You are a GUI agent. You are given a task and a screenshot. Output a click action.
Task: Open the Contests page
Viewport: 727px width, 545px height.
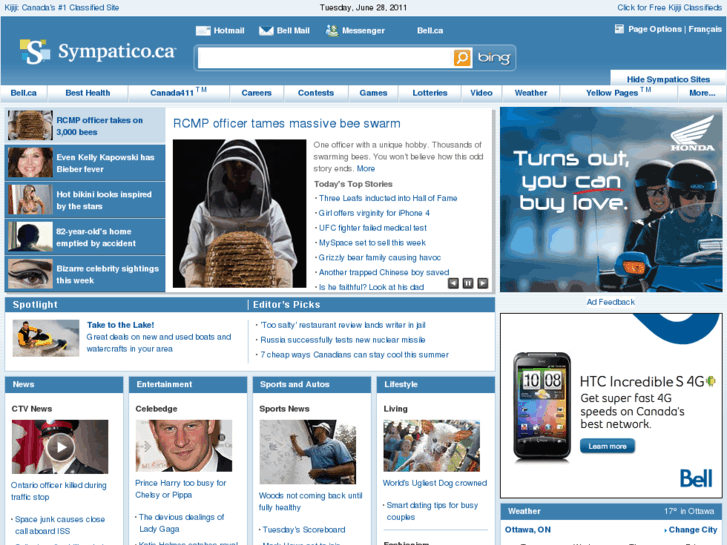[316, 93]
